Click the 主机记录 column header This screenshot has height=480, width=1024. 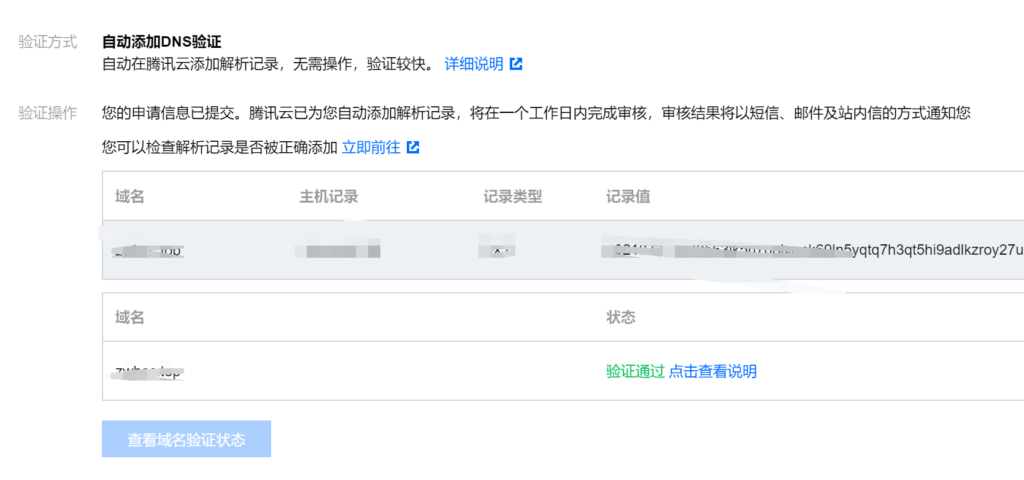tap(328, 196)
